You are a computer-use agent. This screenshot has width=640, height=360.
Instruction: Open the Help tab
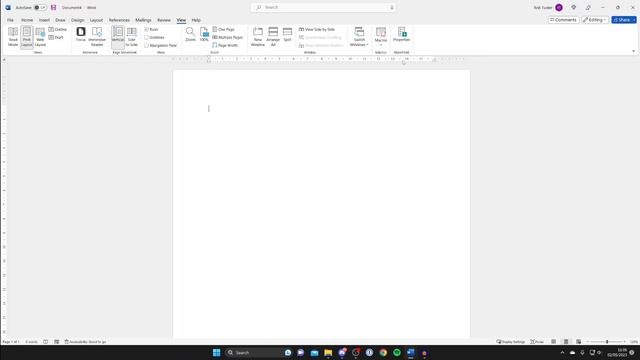[196, 20]
